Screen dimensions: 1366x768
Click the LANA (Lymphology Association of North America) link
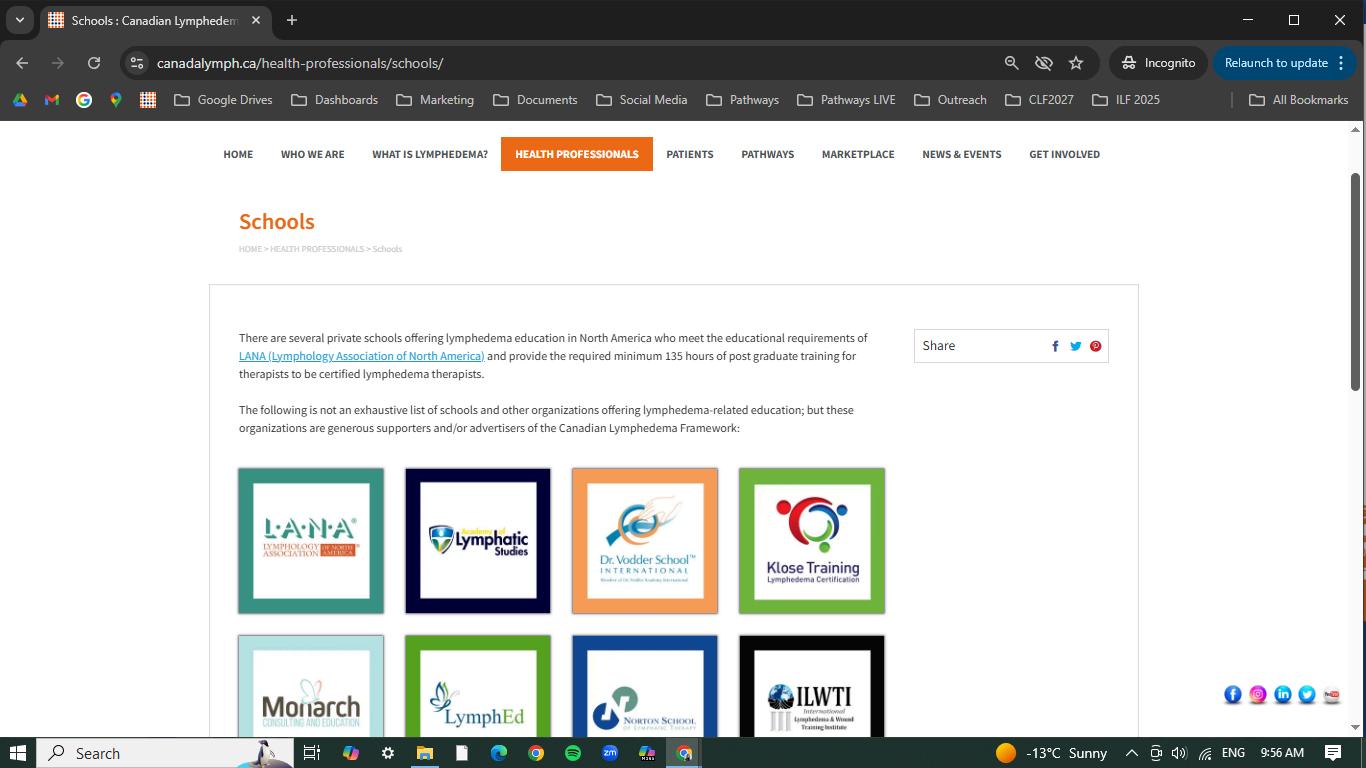pos(361,356)
